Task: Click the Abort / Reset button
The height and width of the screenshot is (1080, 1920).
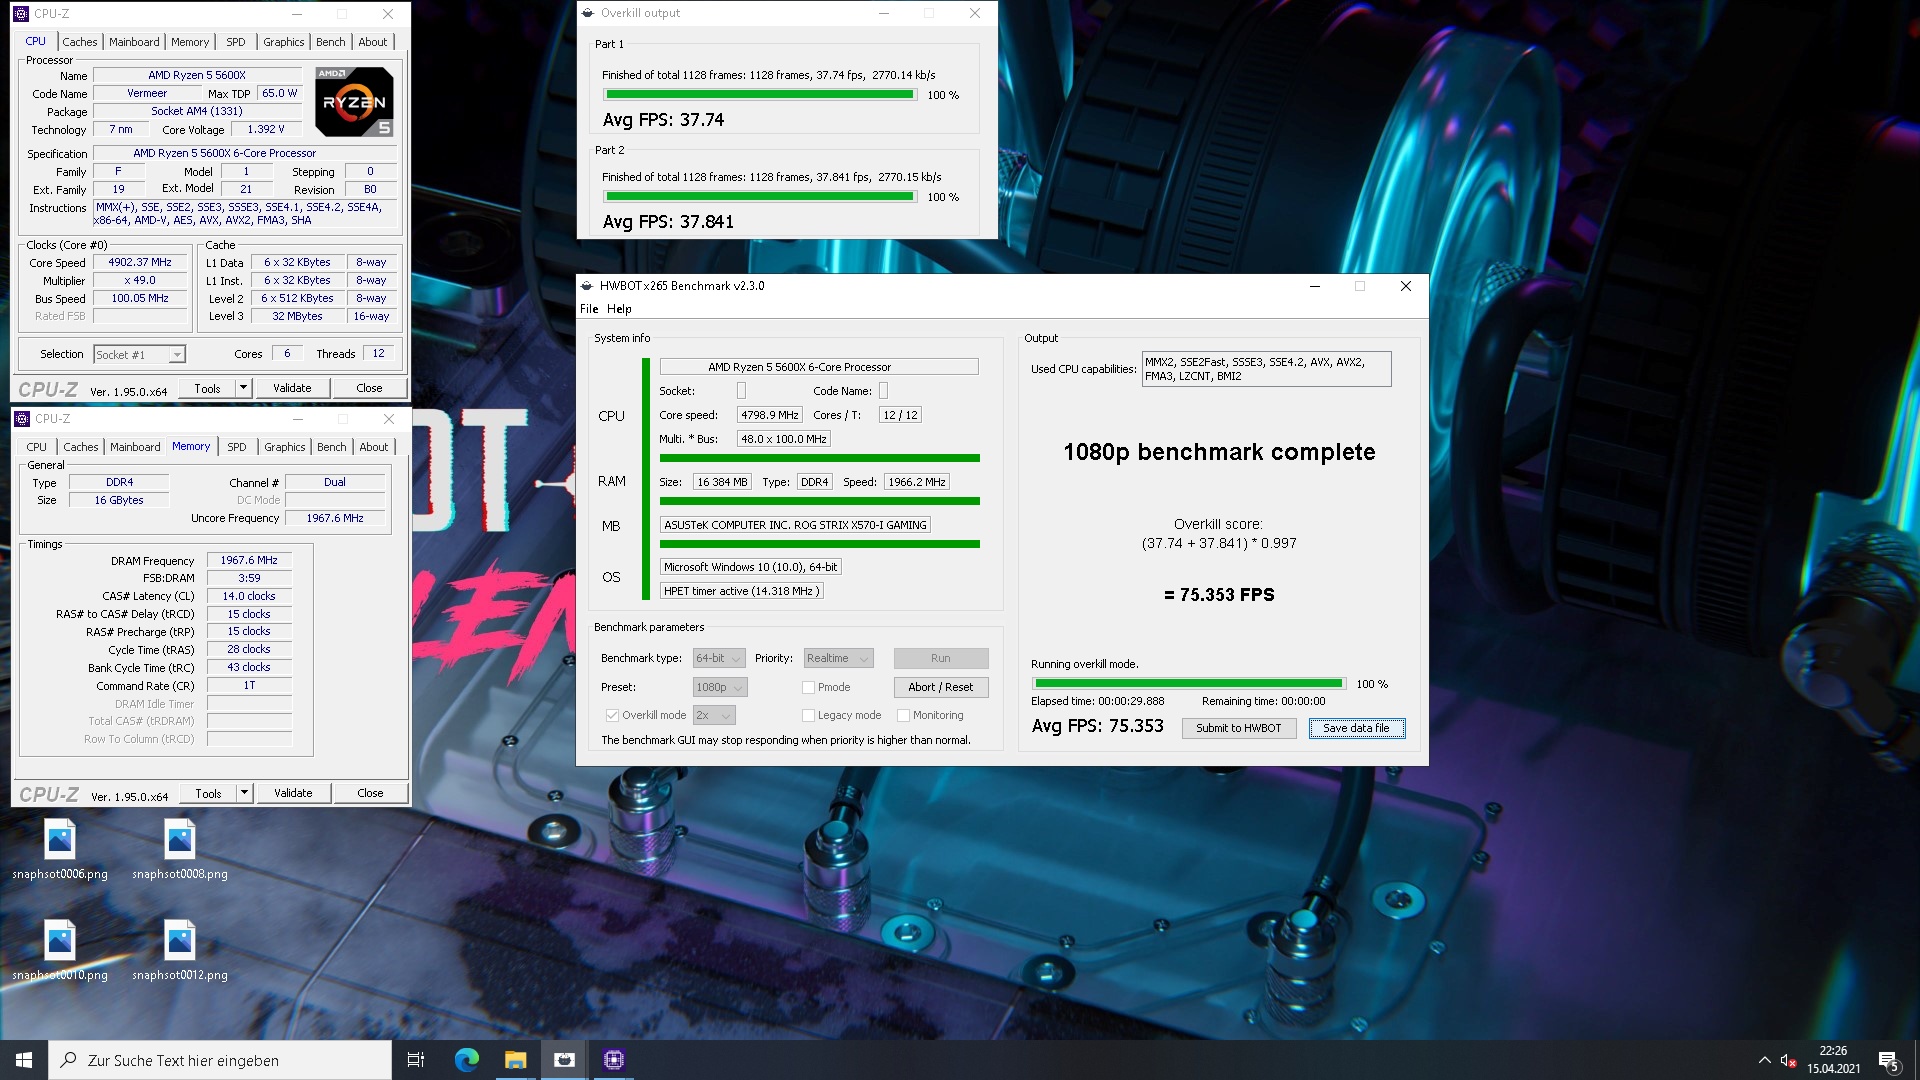Action: point(940,687)
